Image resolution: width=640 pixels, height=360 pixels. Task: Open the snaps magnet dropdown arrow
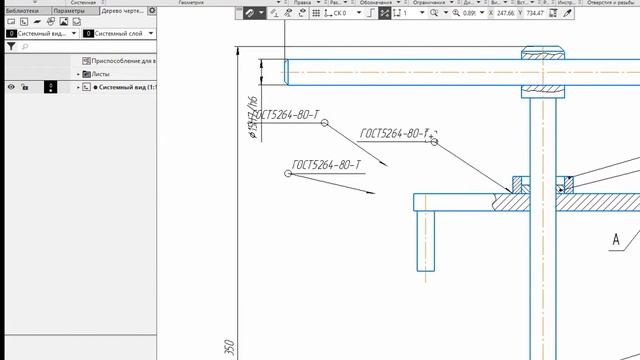(x=261, y=13)
